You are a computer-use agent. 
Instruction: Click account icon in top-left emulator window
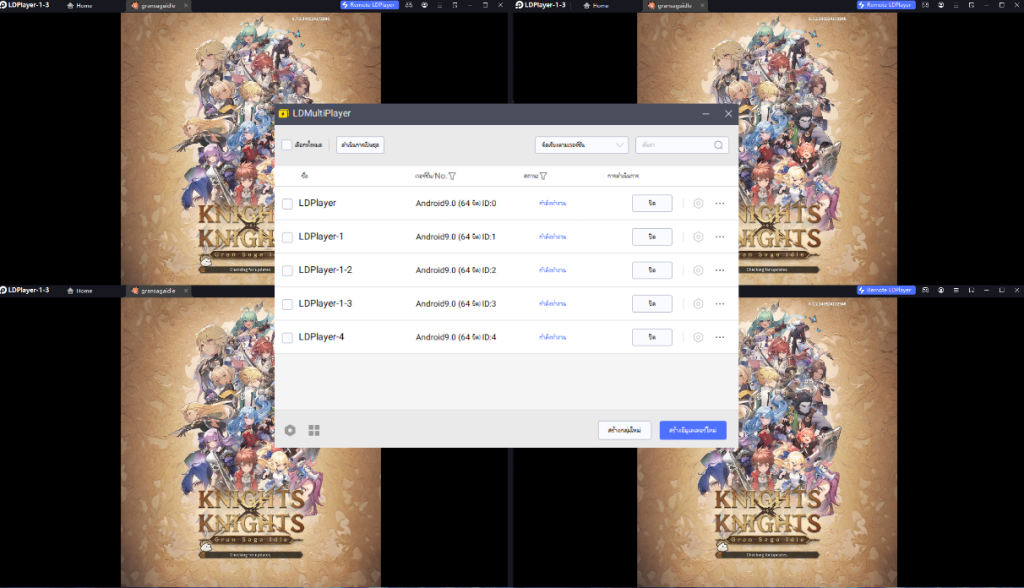[x=424, y=5]
